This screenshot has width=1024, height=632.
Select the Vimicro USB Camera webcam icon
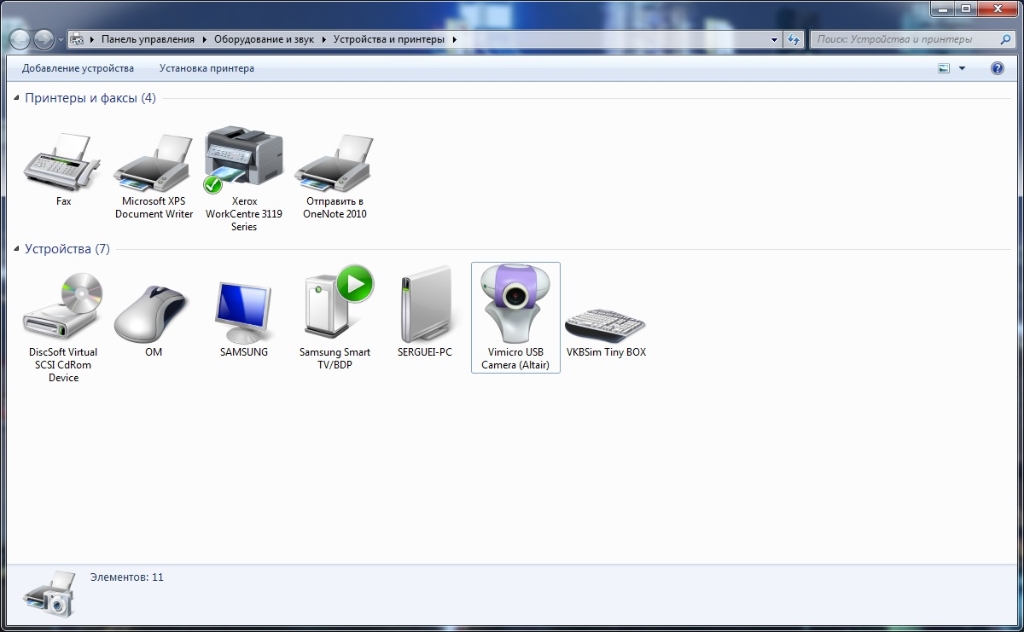pyautogui.click(x=515, y=304)
